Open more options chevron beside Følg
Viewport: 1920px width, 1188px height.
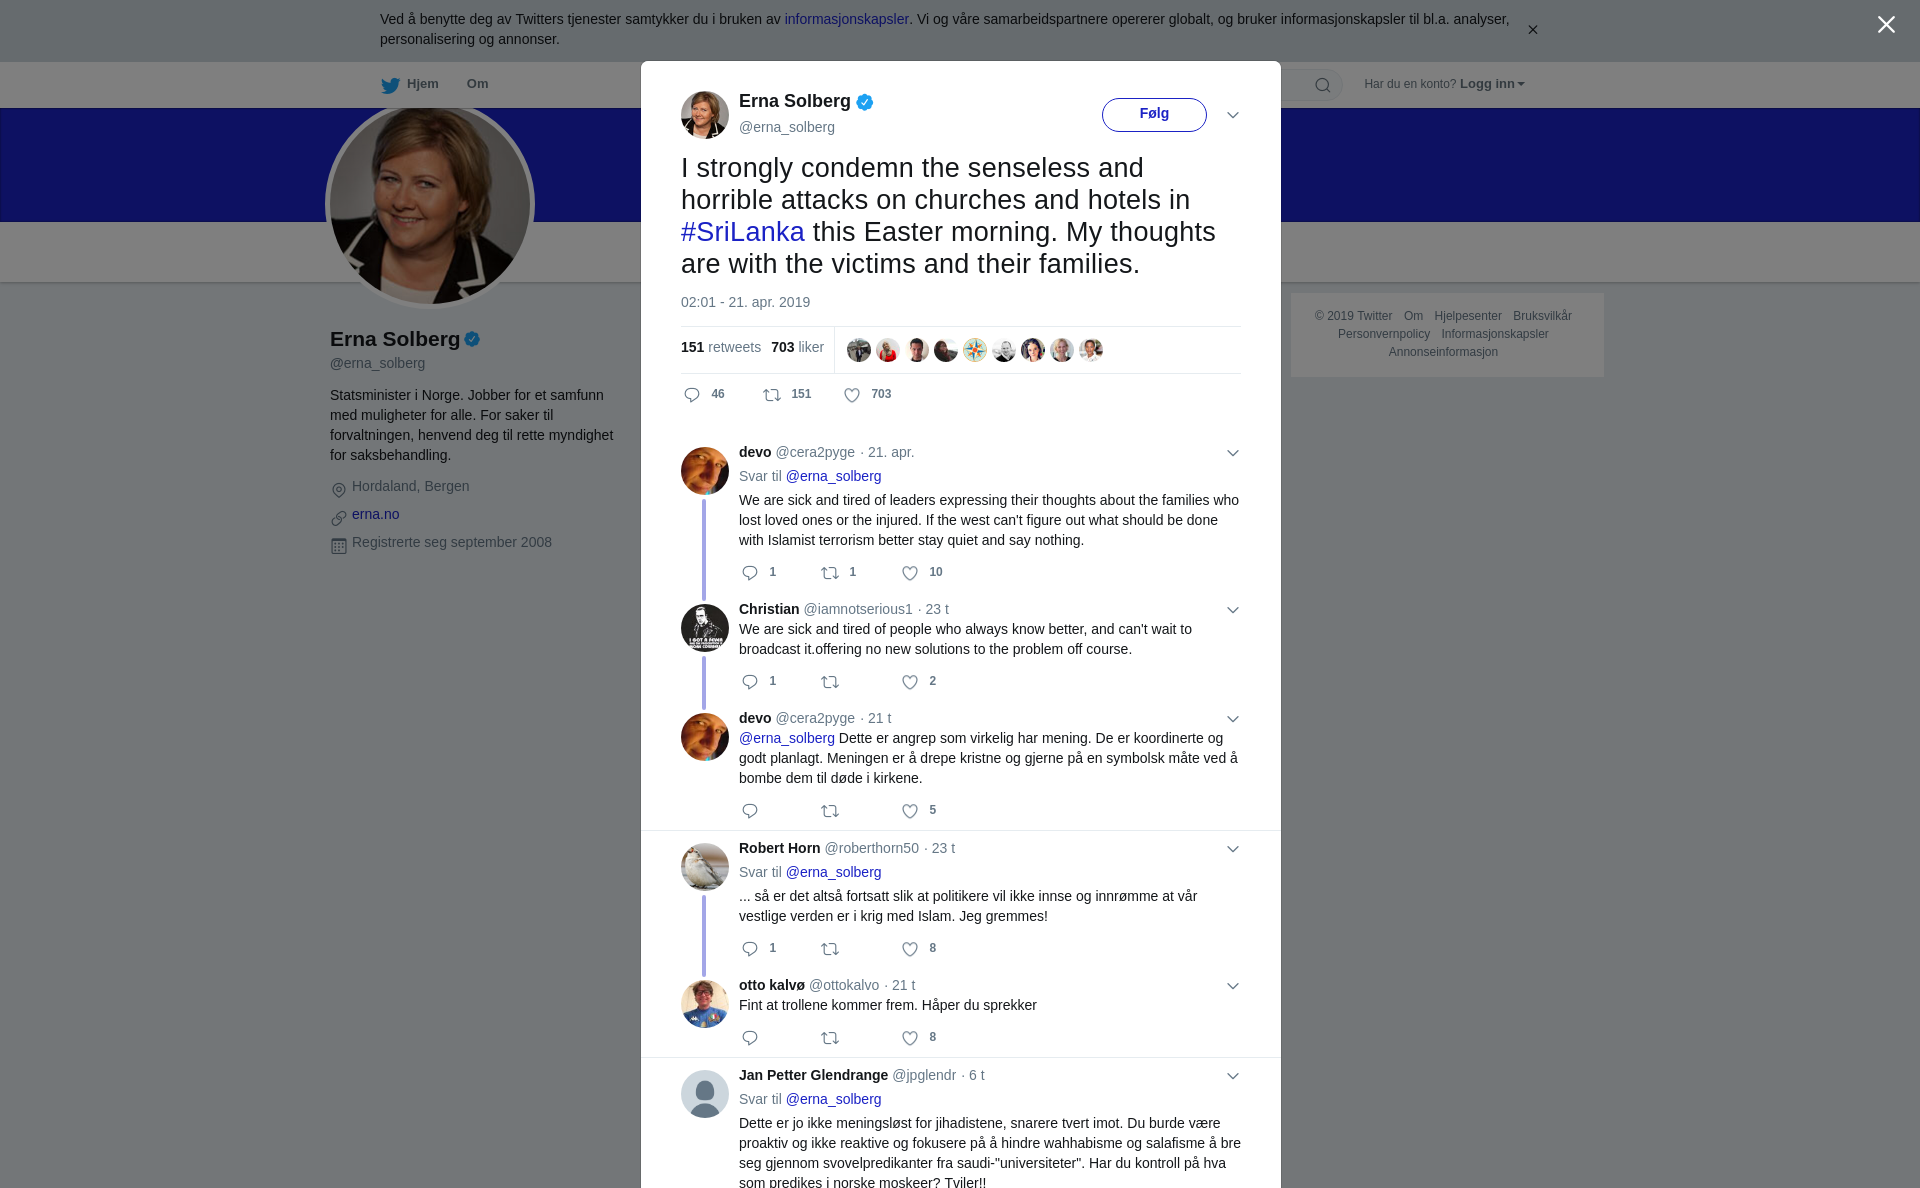point(1233,115)
